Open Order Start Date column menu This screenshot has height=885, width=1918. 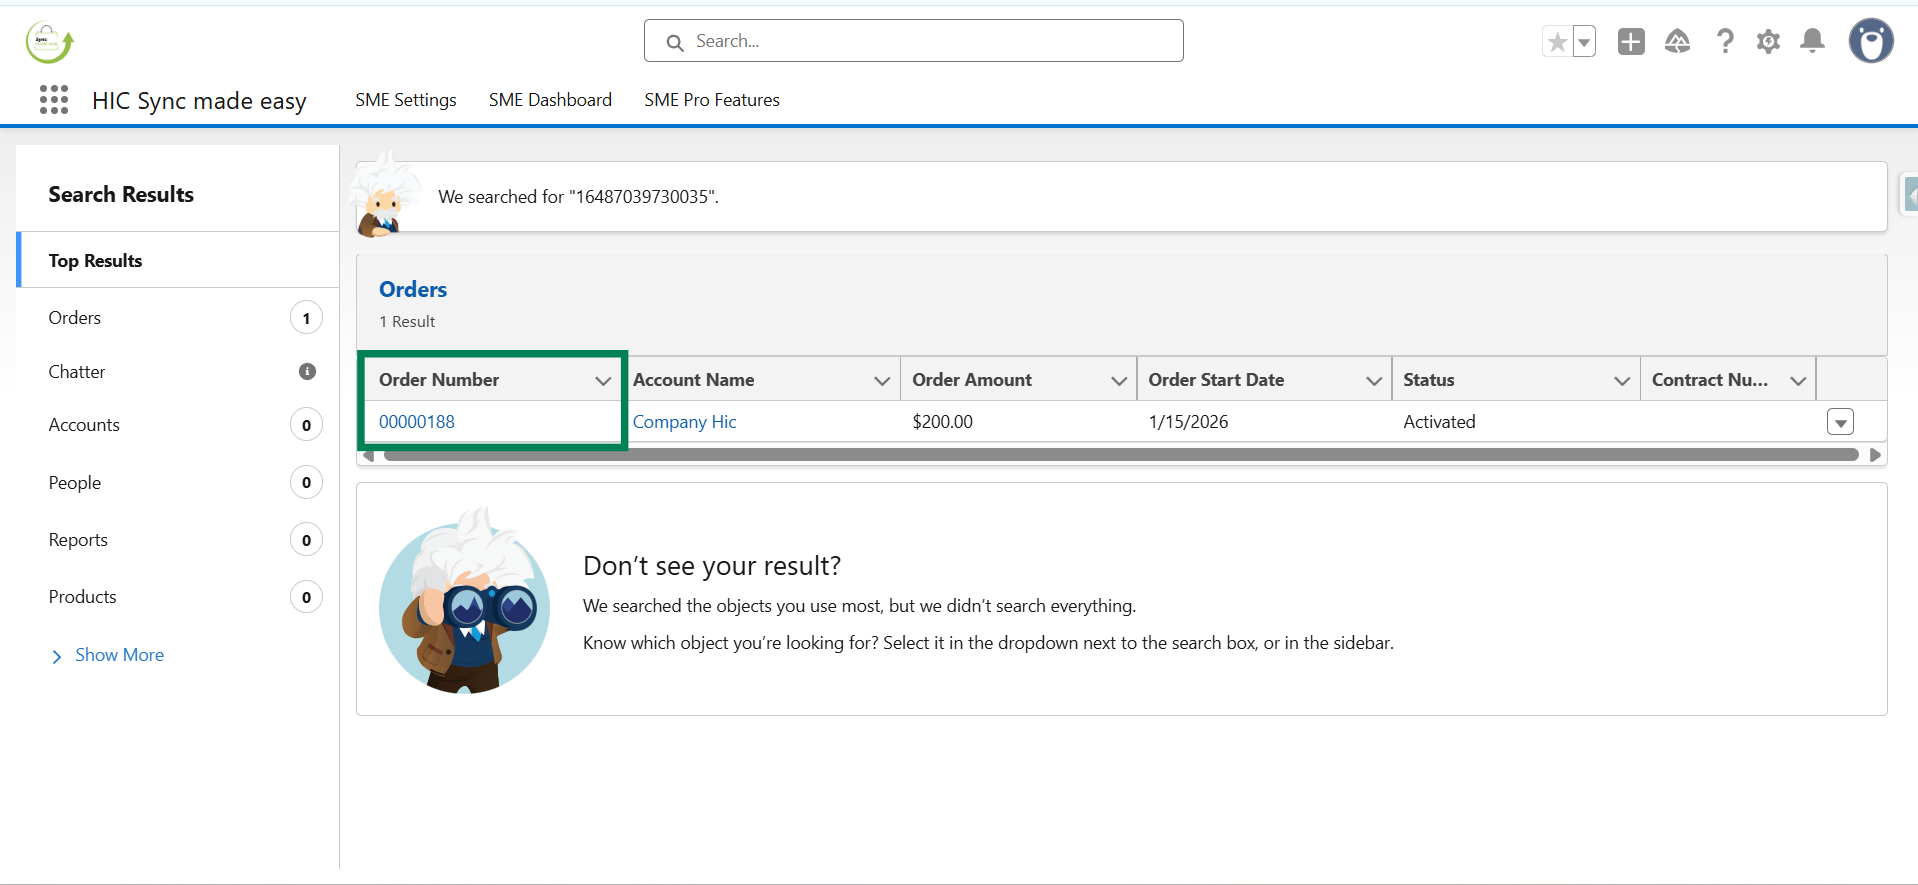(1374, 380)
